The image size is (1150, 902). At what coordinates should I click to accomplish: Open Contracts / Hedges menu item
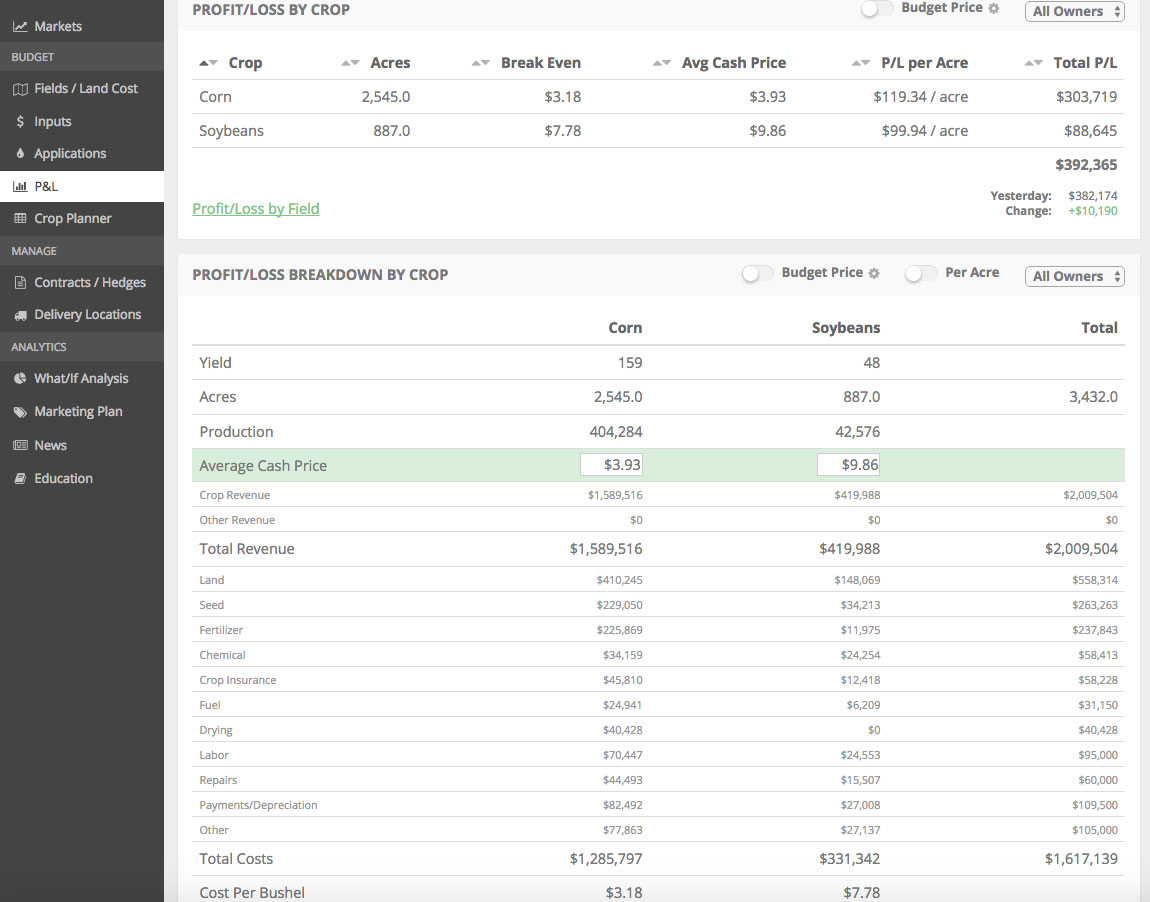tap(89, 283)
